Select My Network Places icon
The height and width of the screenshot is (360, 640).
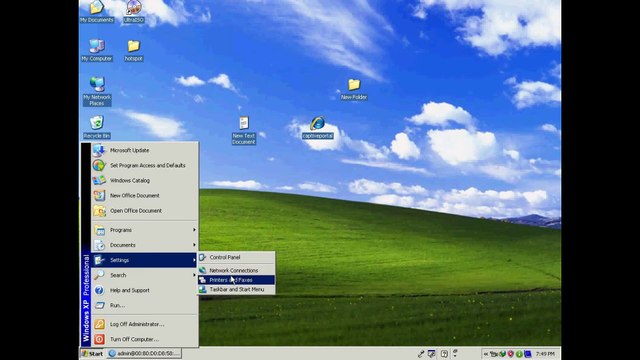(97, 91)
